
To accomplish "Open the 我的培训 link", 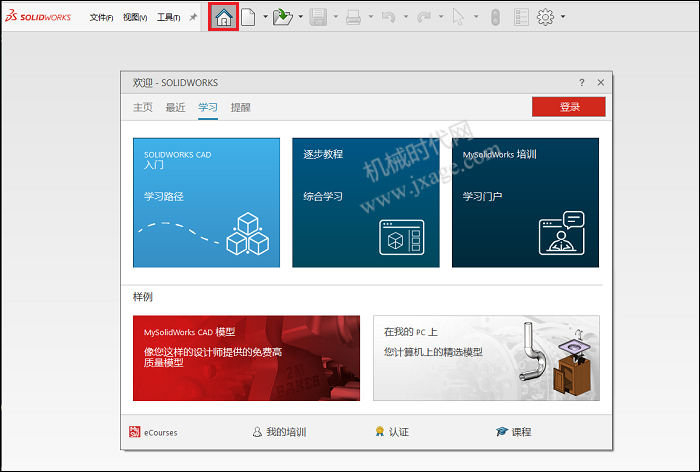I will (279, 432).
